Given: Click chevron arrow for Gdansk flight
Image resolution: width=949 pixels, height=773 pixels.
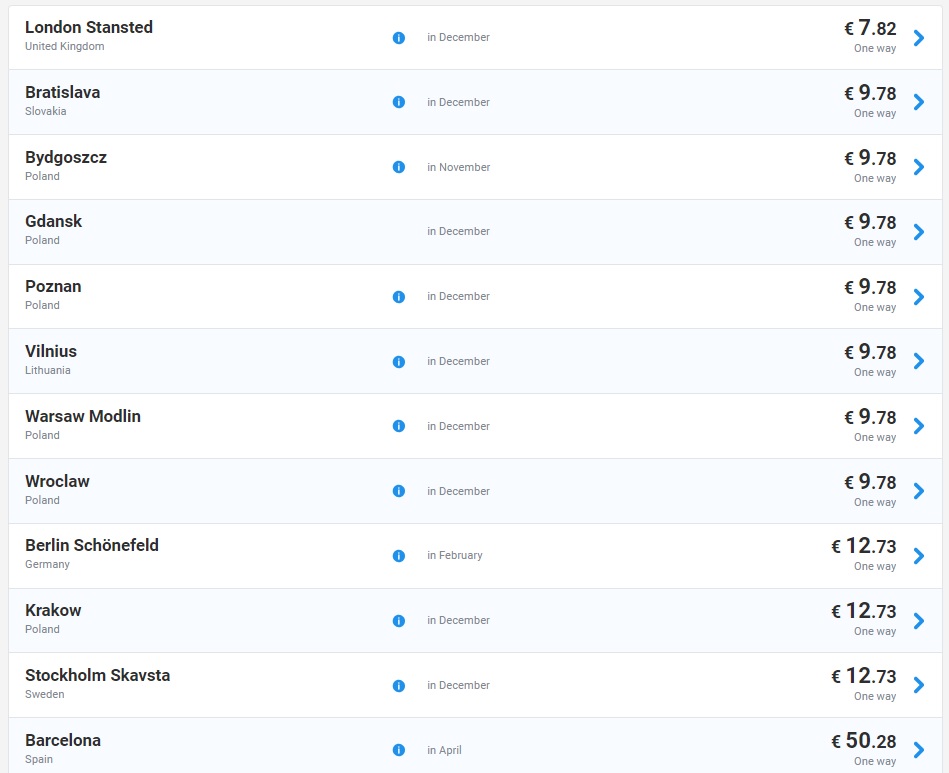Looking at the screenshot, I should (919, 232).
